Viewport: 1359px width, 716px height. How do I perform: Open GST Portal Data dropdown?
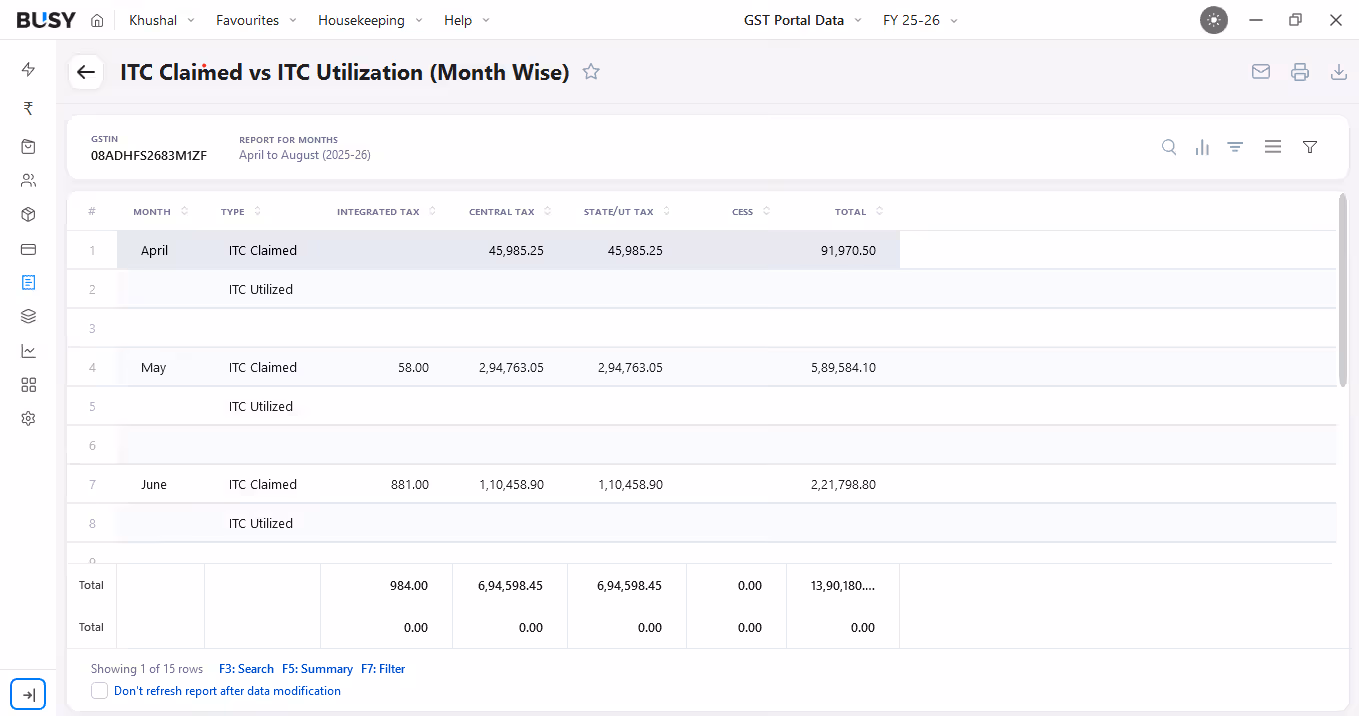803,20
